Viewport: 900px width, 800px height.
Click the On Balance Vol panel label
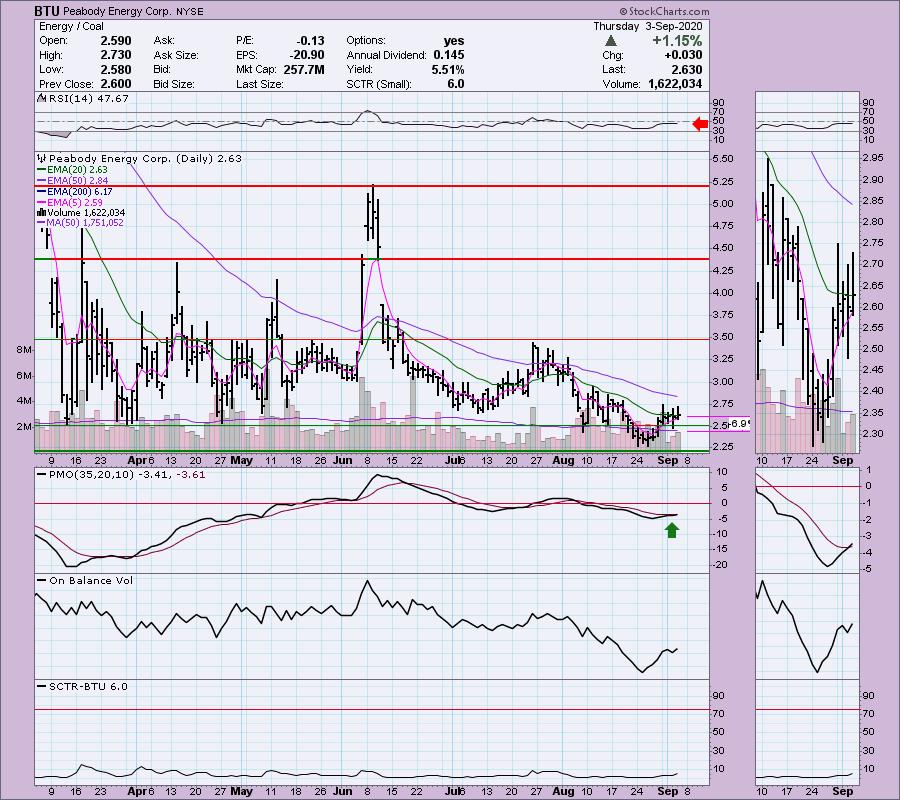(x=91, y=581)
